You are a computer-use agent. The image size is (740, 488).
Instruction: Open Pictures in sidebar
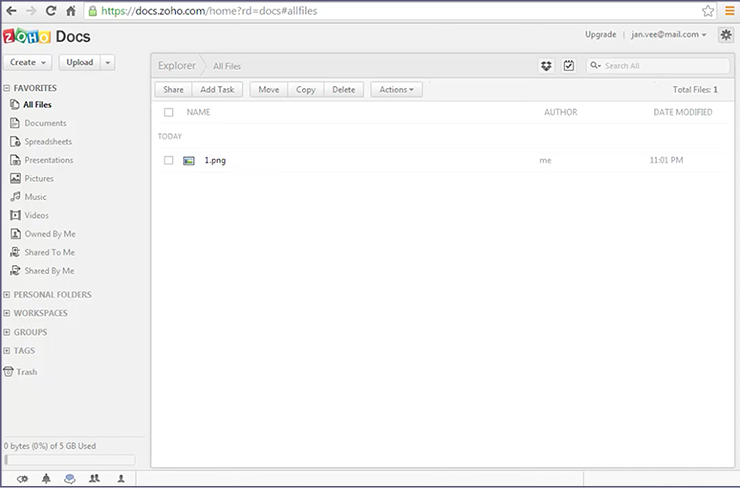point(32,178)
